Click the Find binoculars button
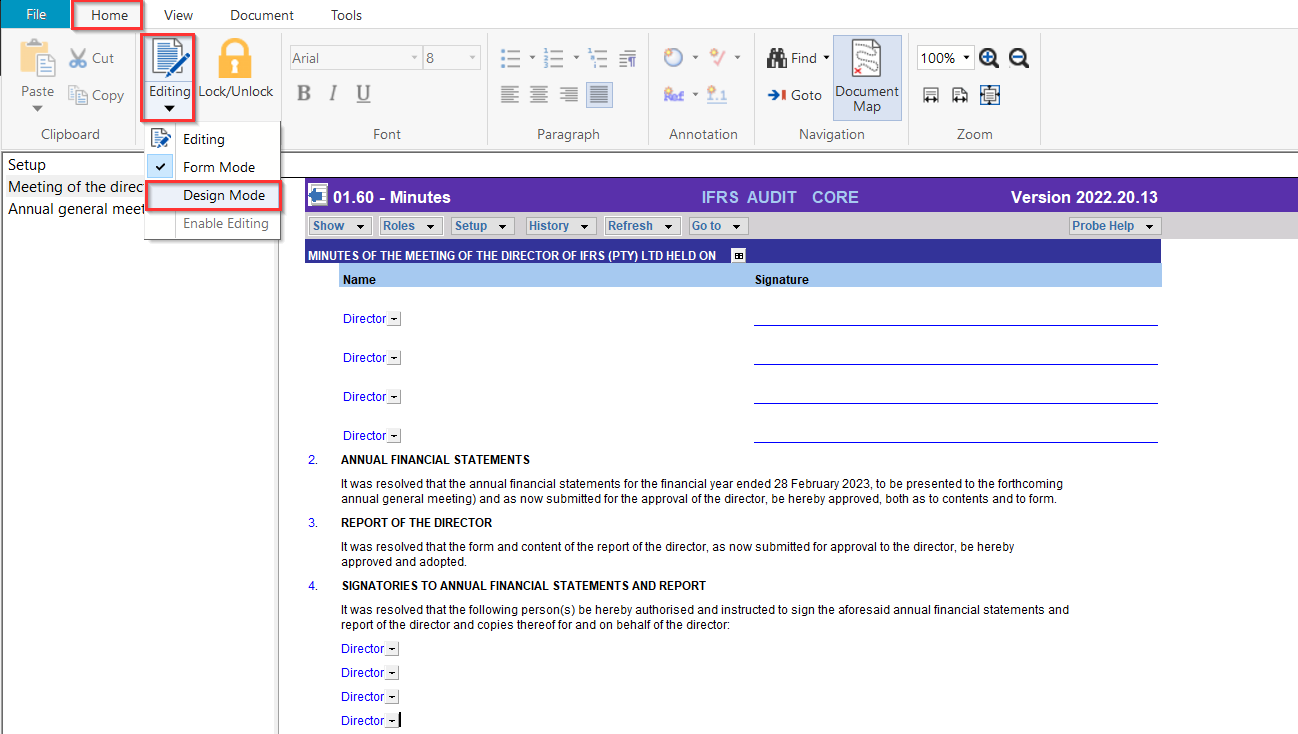This screenshot has height=734, width=1298. coord(797,58)
